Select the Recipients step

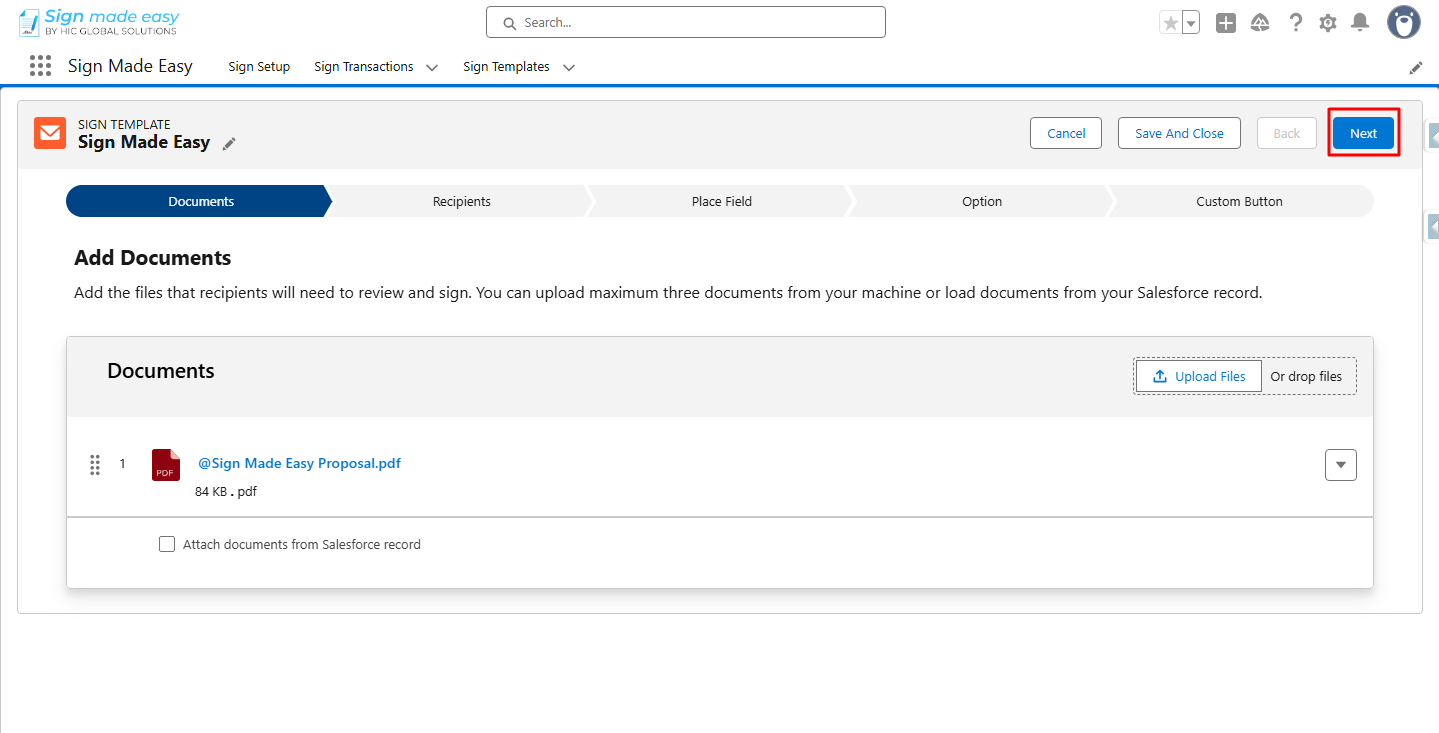point(461,201)
